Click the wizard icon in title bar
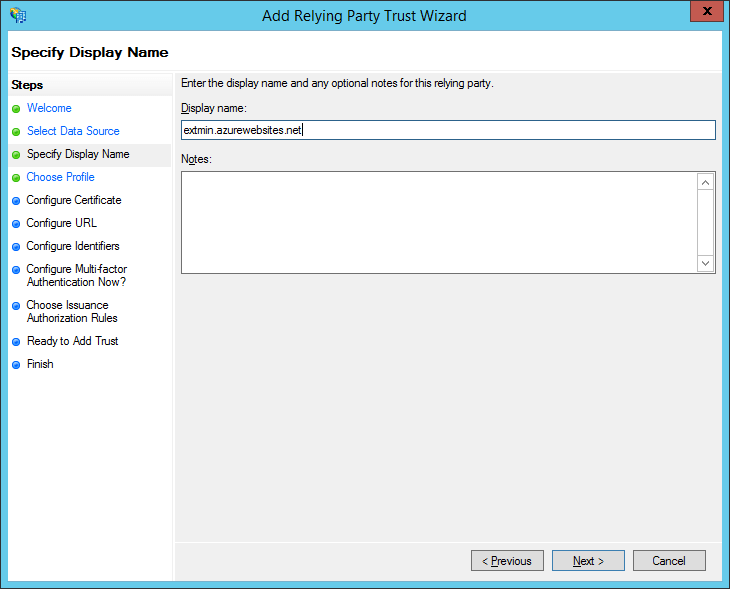The height and width of the screenshot is (589, 730). point(17,15)
